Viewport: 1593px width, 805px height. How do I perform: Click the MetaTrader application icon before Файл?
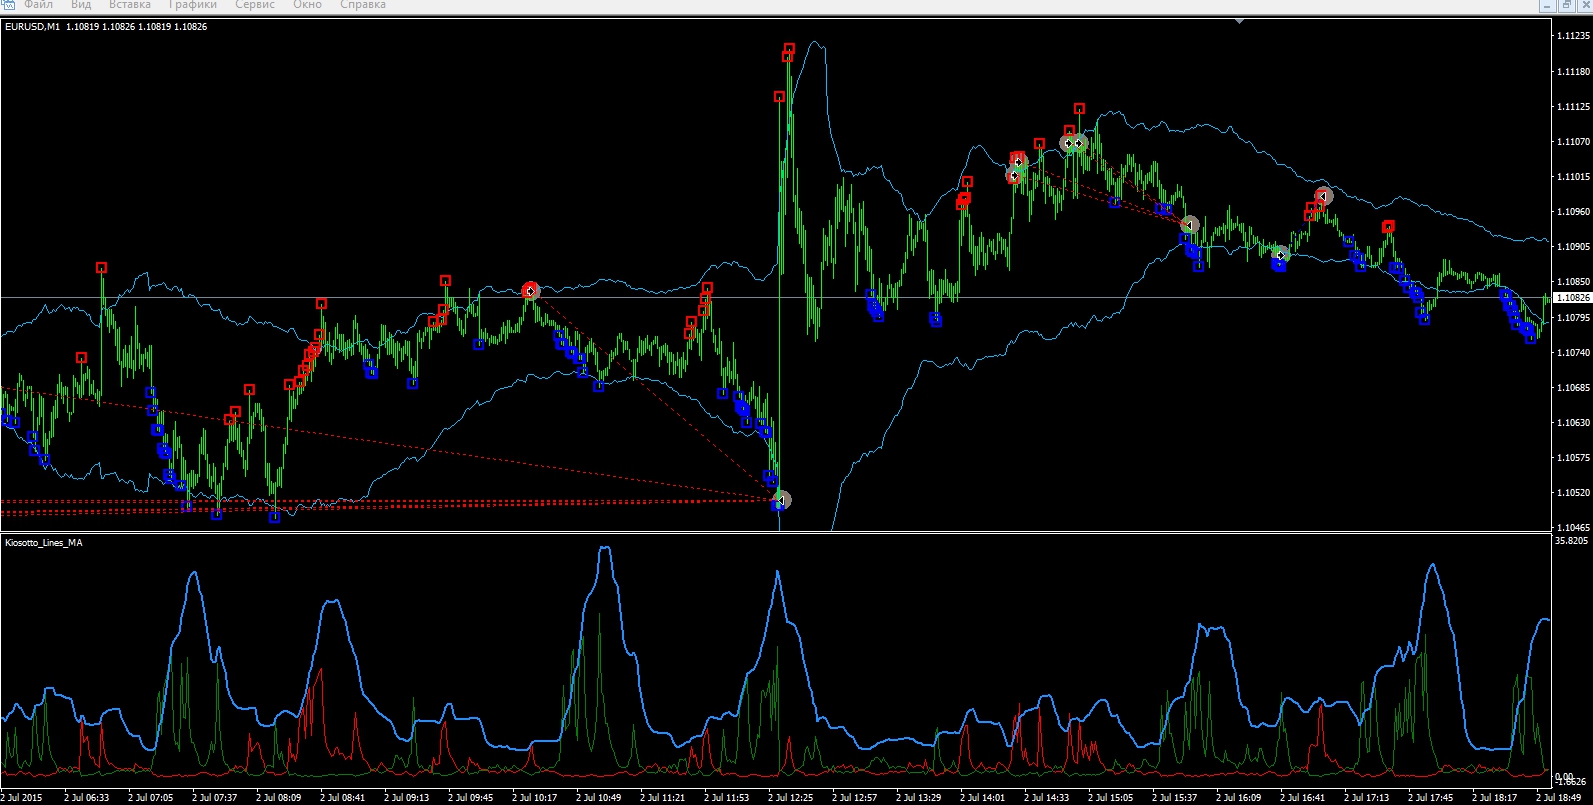(x=9, y=4)
